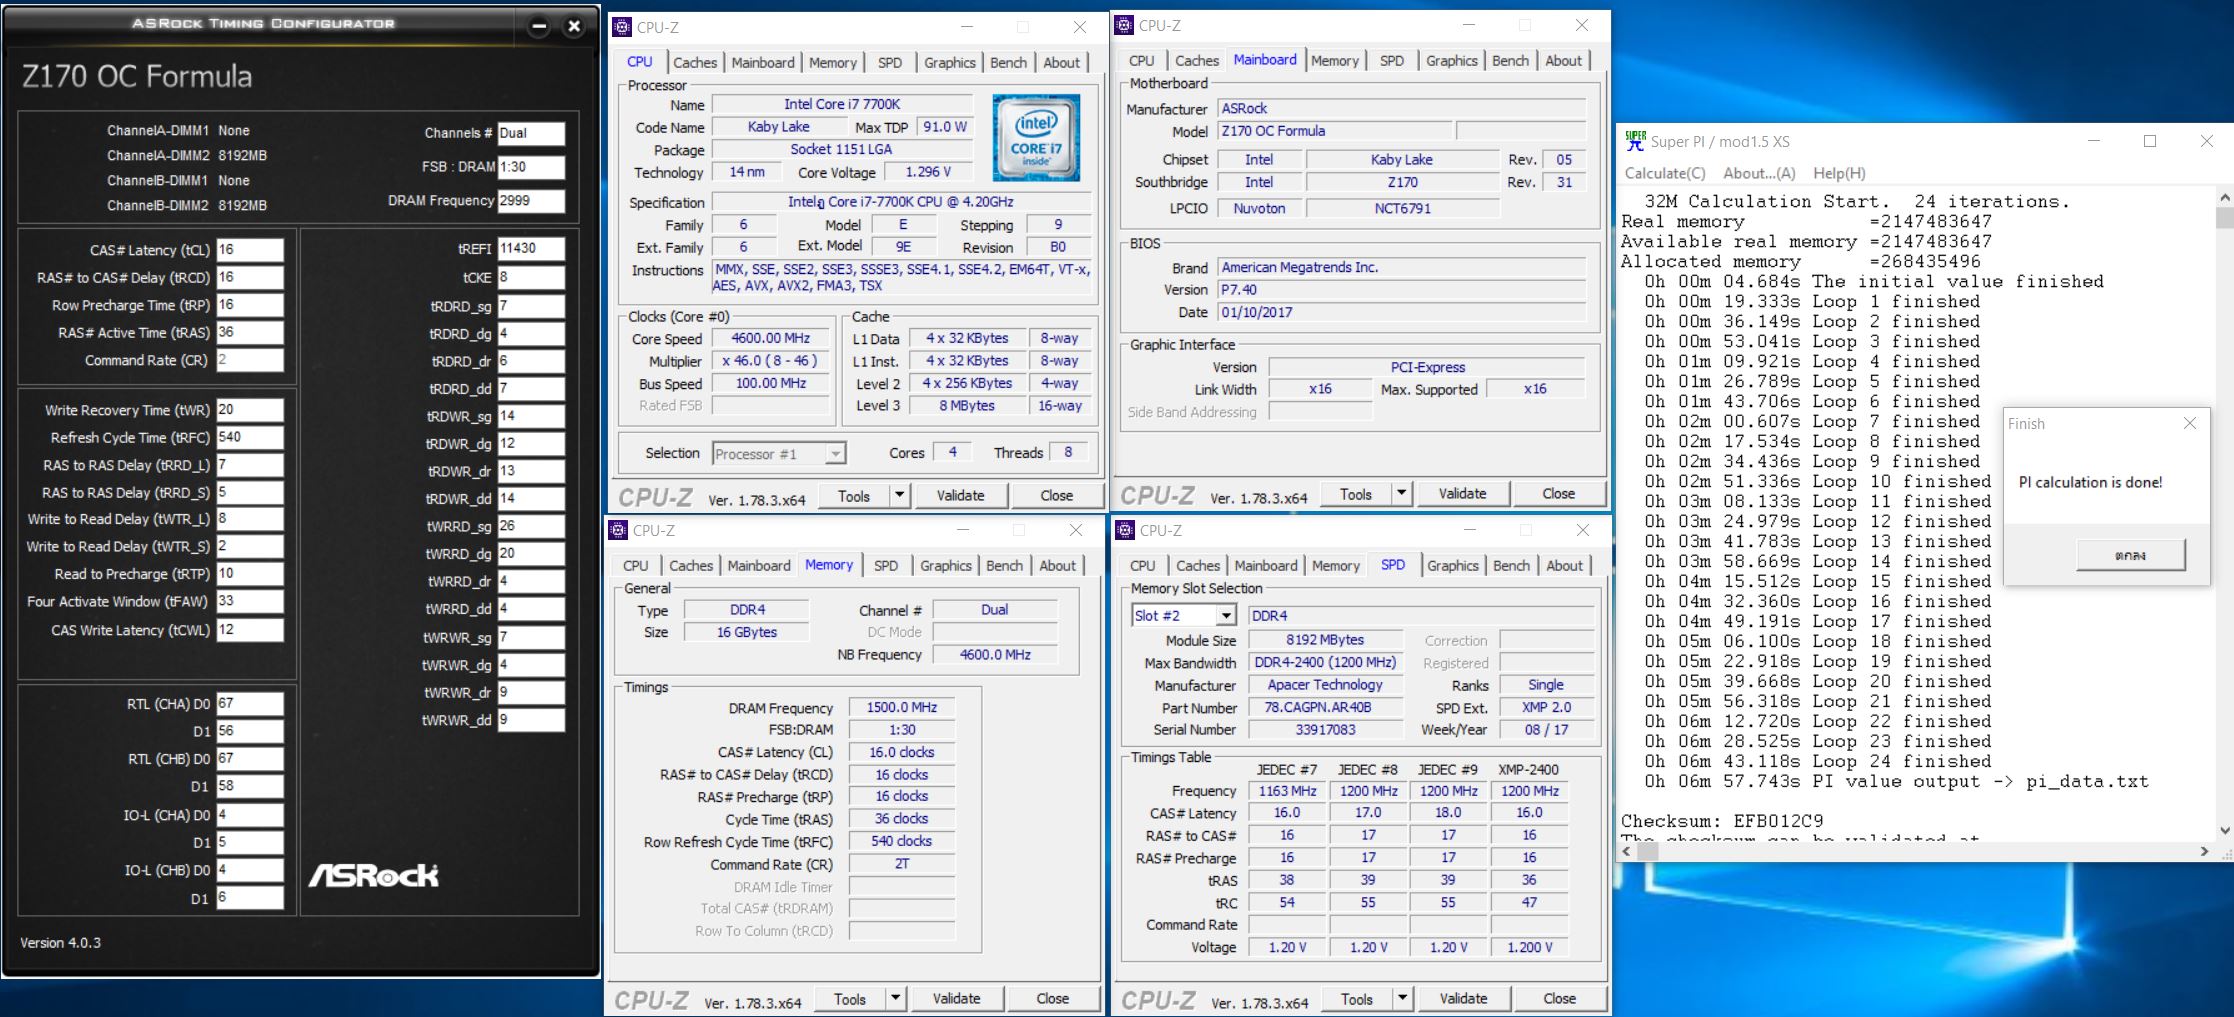
Task: Click Validate button in the Memory window
Action: (x=956, y=998)
